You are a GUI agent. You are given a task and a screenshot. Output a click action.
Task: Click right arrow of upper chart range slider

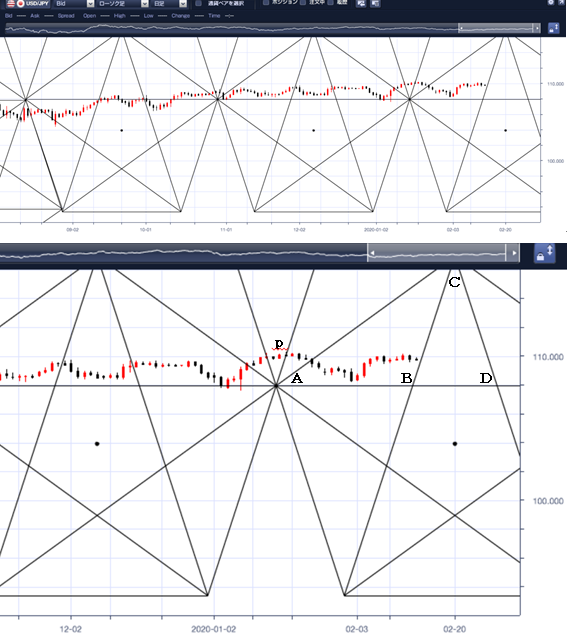pyautogui.click(x=537, y=28)
